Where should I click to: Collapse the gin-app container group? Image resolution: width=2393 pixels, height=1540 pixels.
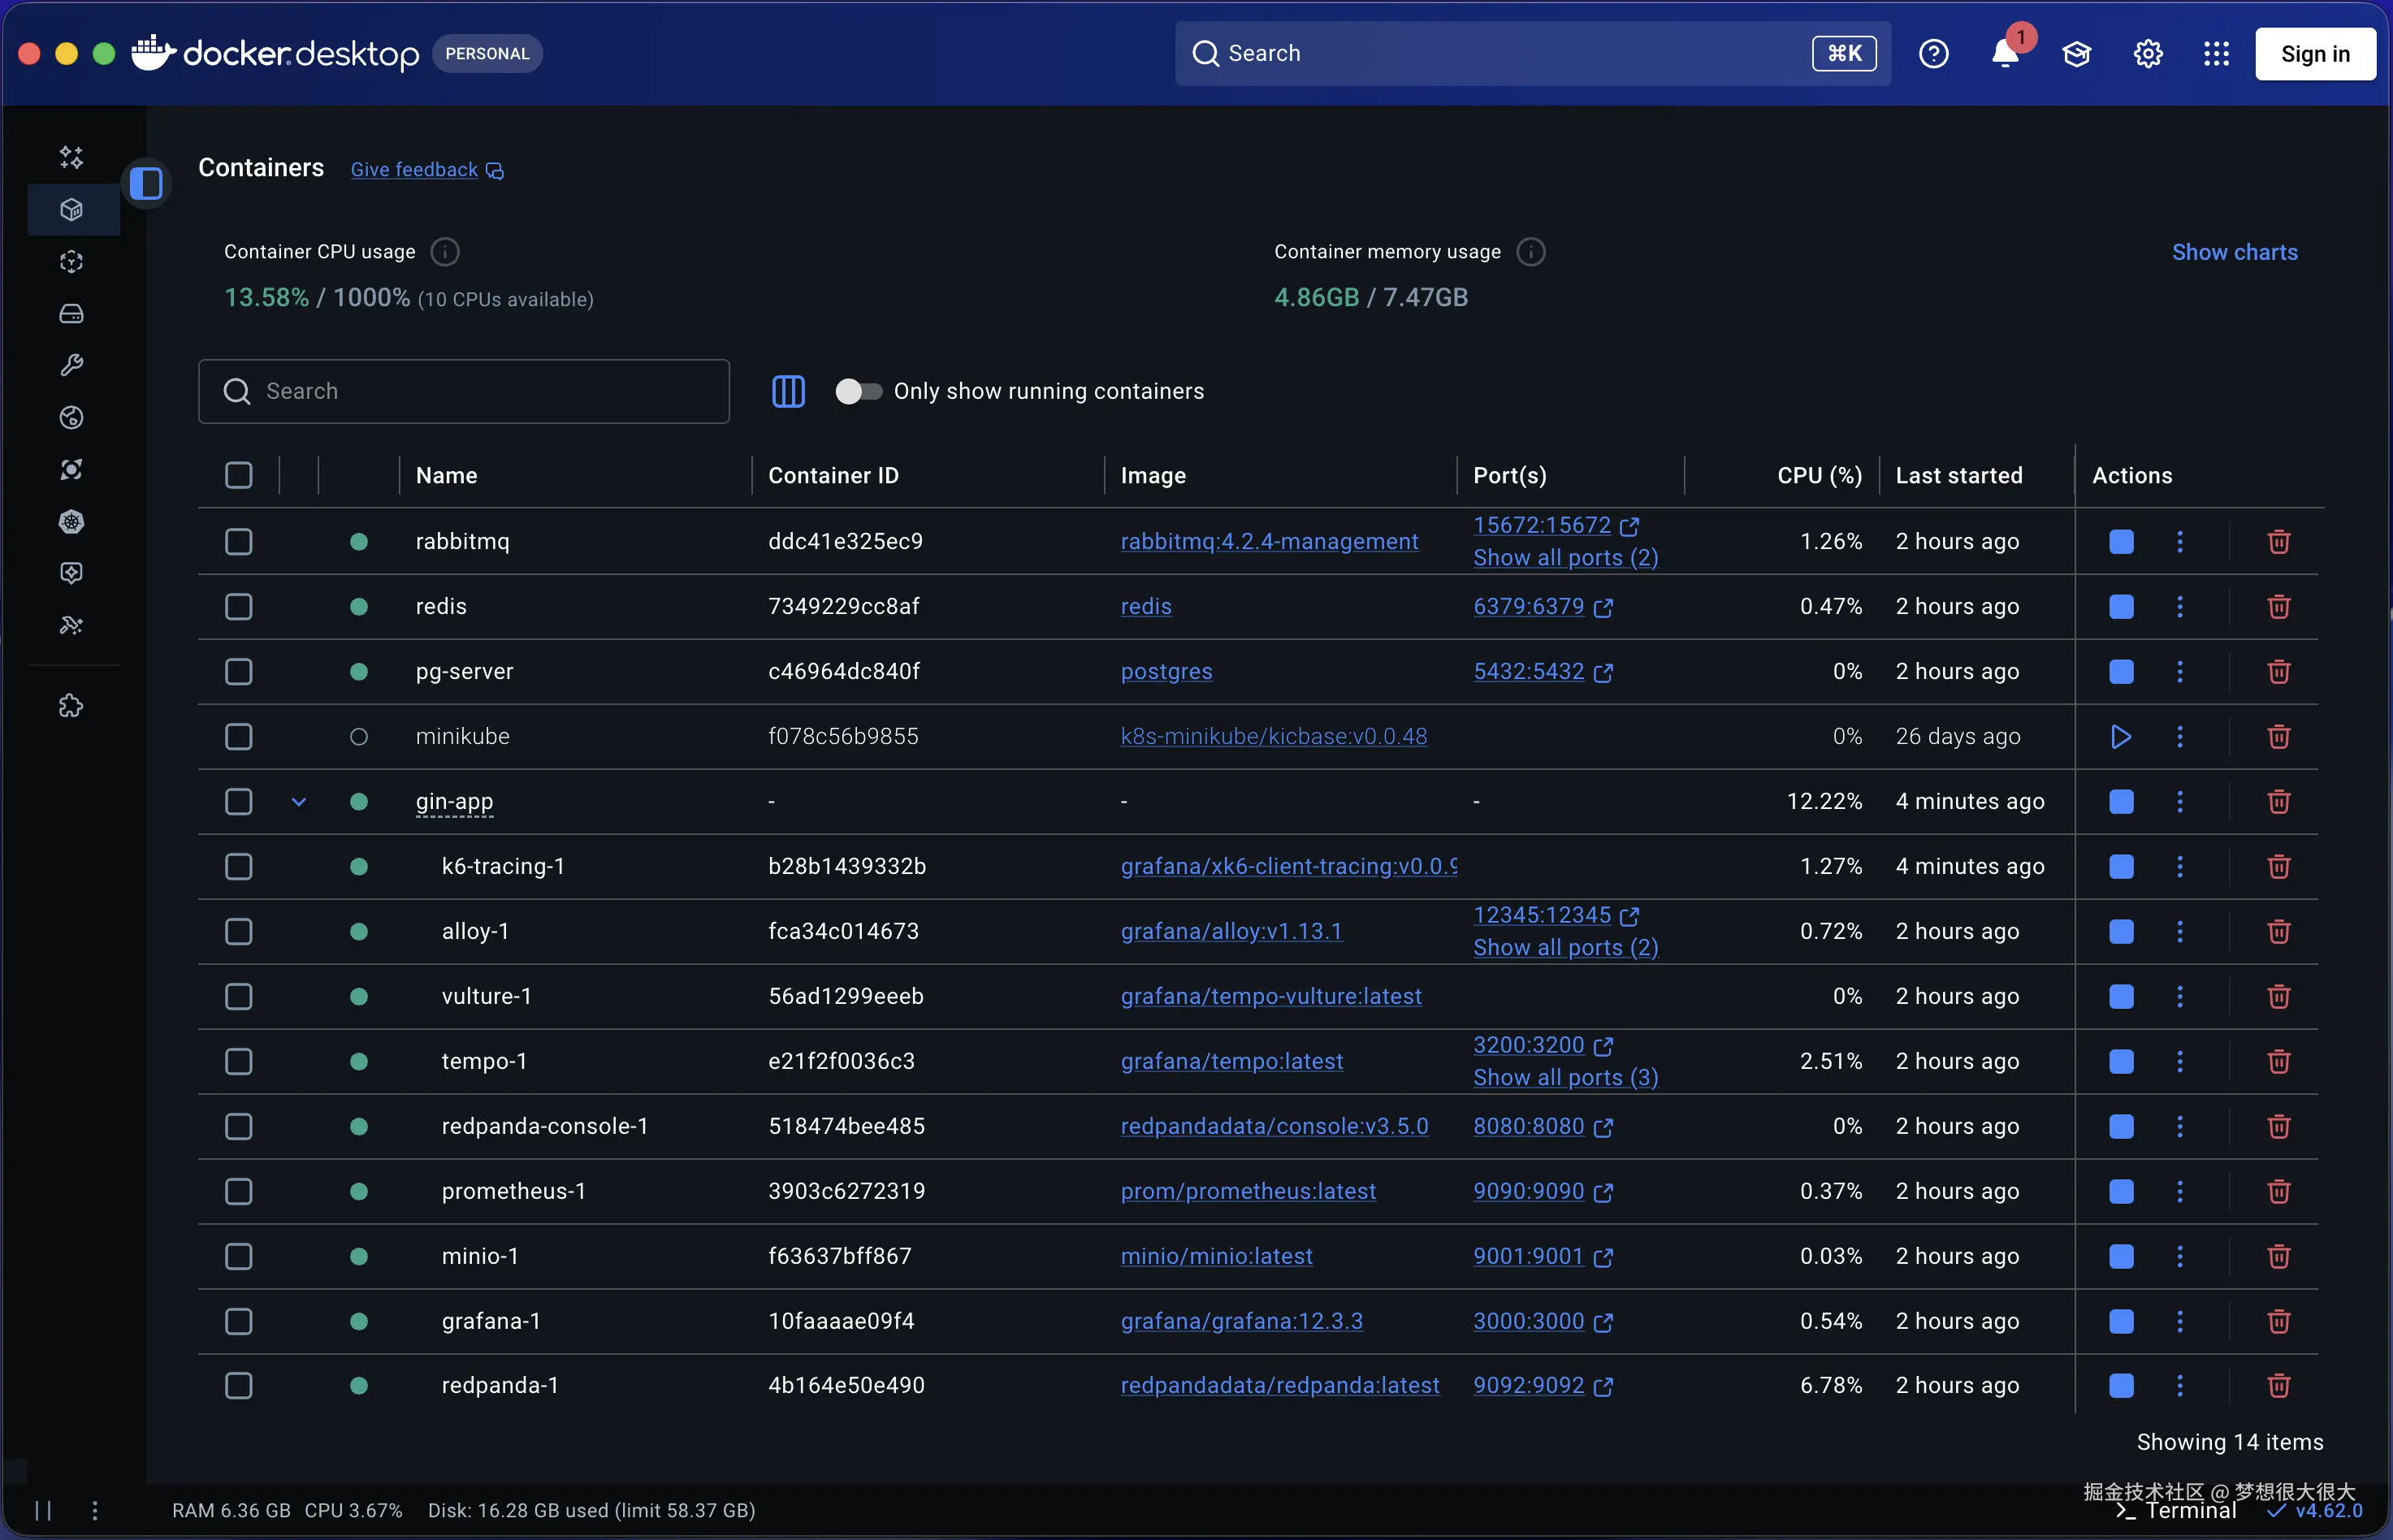pos(298,802)
